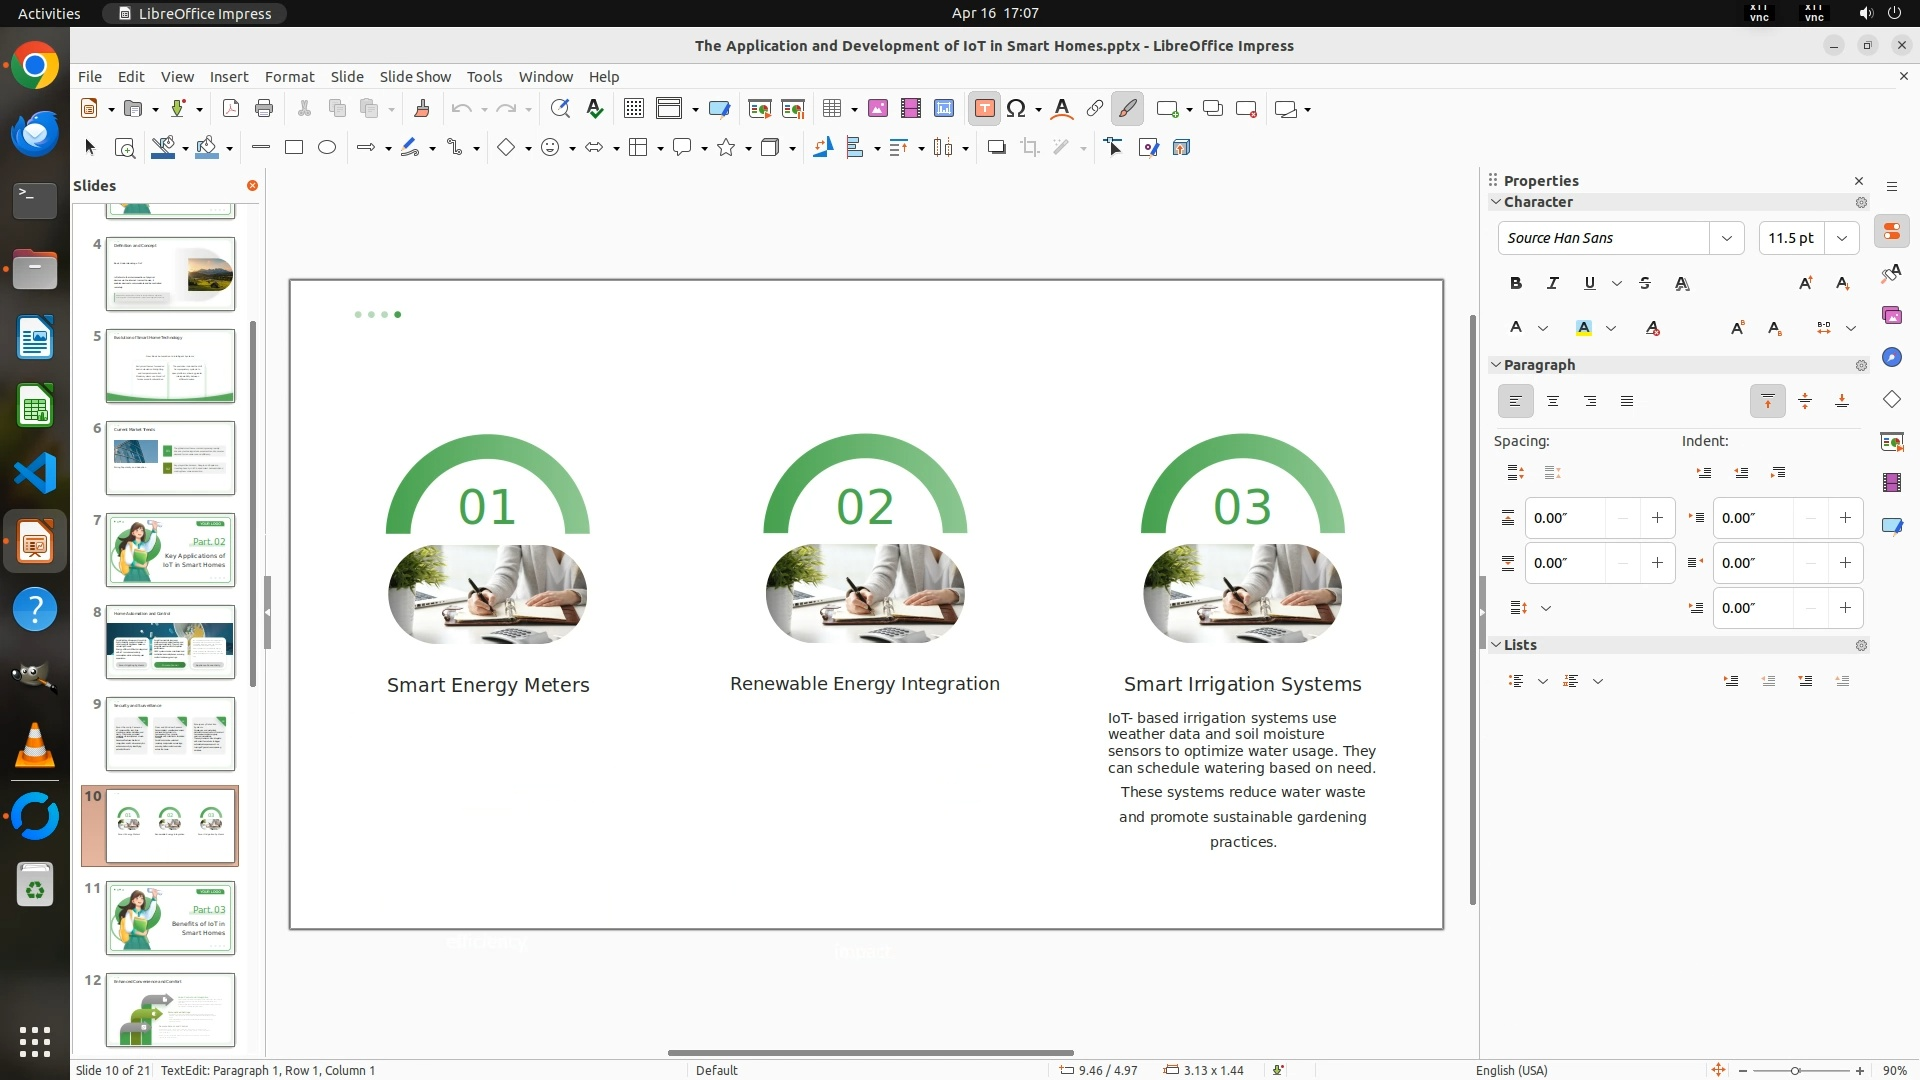
Task: Click the Activities button
Action: (49, 13)
